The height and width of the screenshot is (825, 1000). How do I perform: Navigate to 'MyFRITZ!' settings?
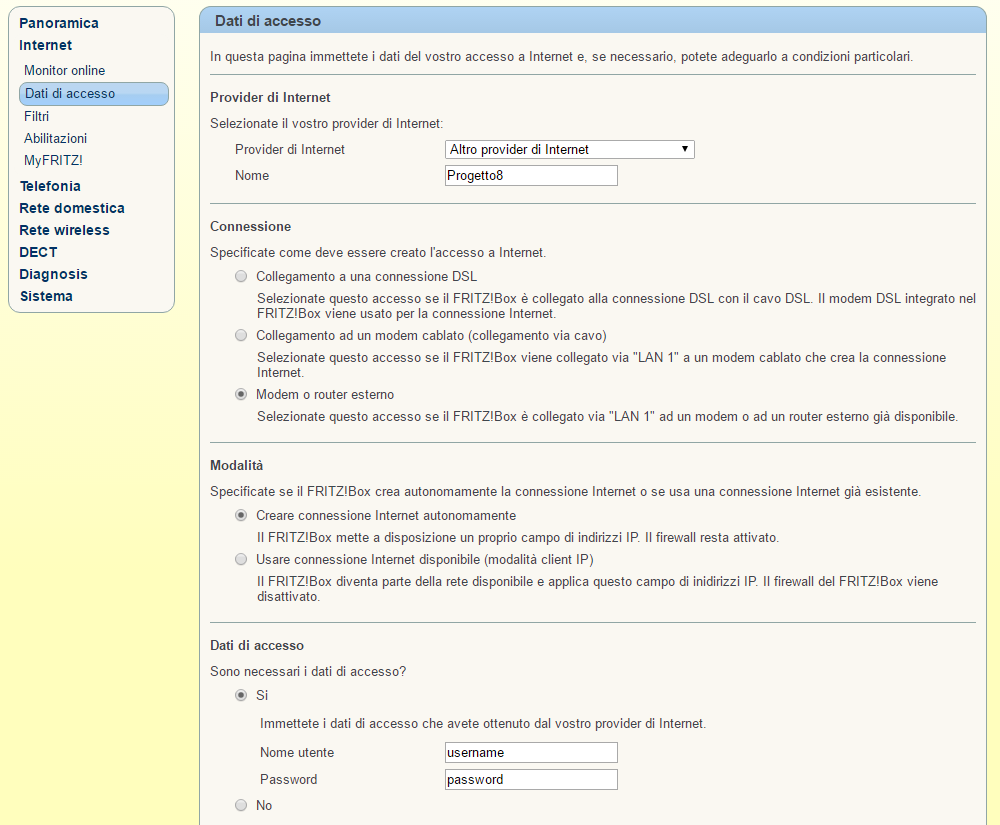pyautogui.click(x=54, y=160)
